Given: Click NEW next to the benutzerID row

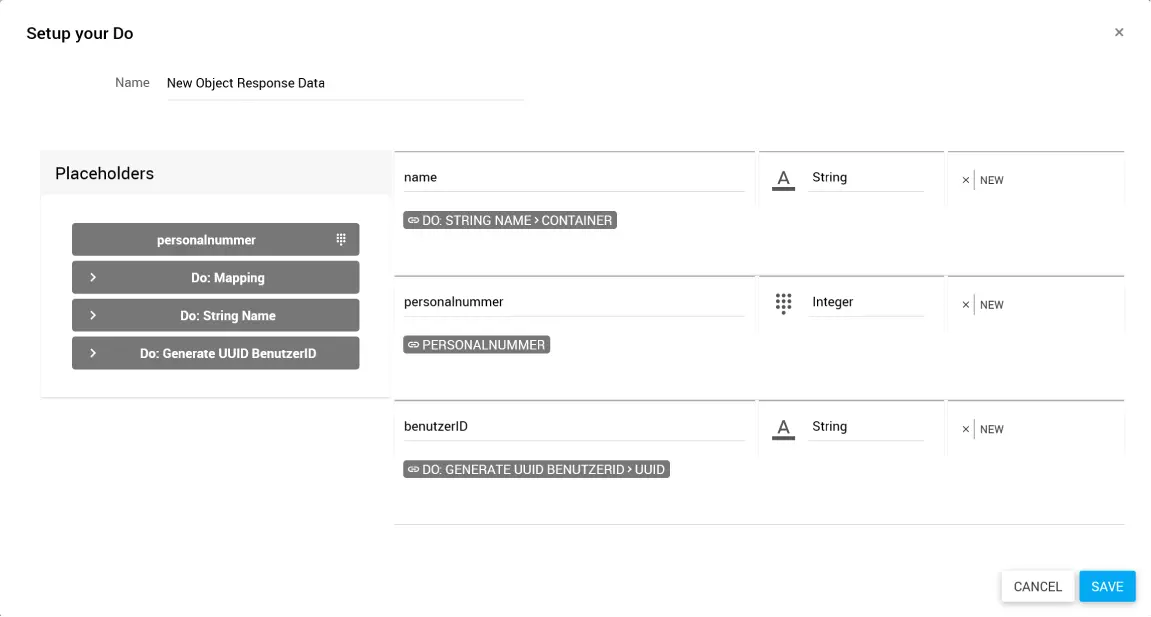Looking at the screenshot, I should tap(992, 430).
